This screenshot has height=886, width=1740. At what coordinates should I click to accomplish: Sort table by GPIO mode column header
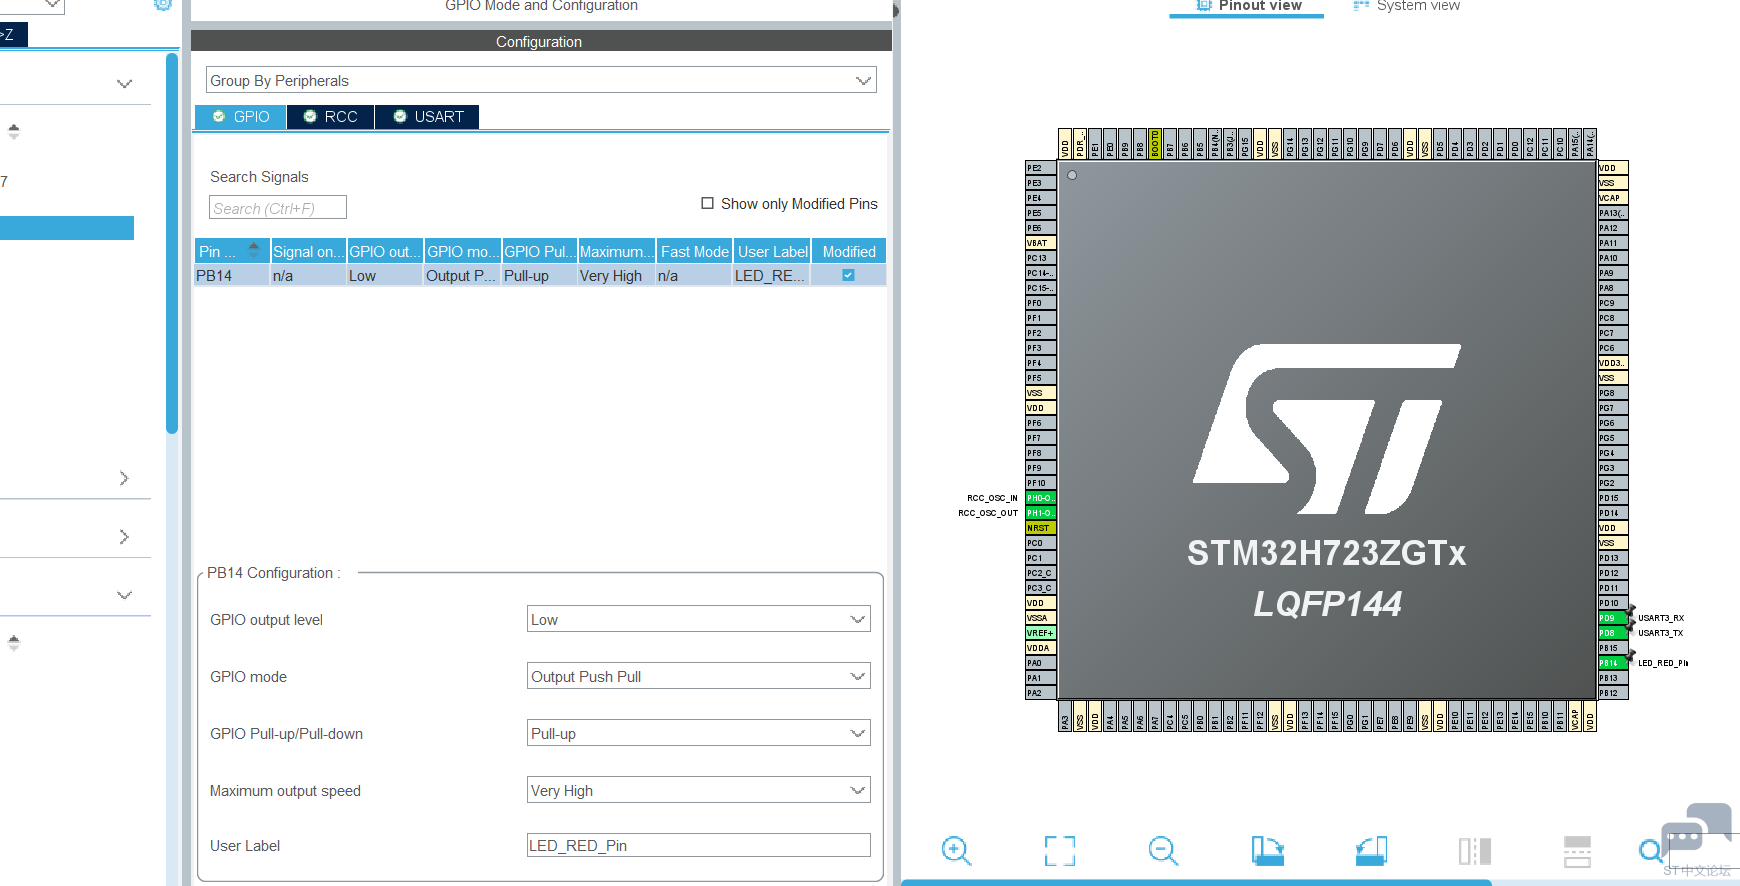[x=463, y=251]
